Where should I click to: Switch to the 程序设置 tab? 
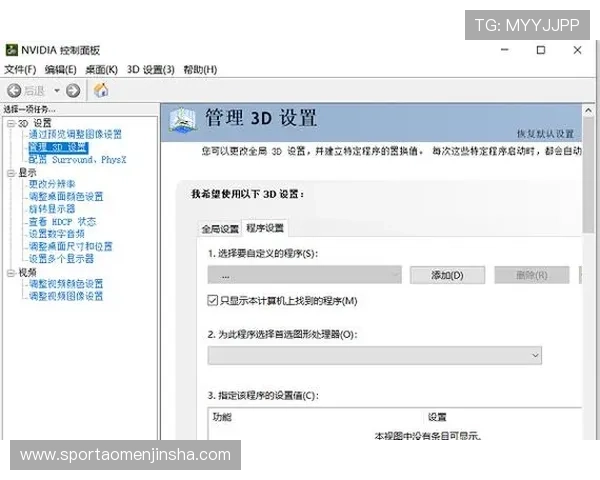pos(265,228)
